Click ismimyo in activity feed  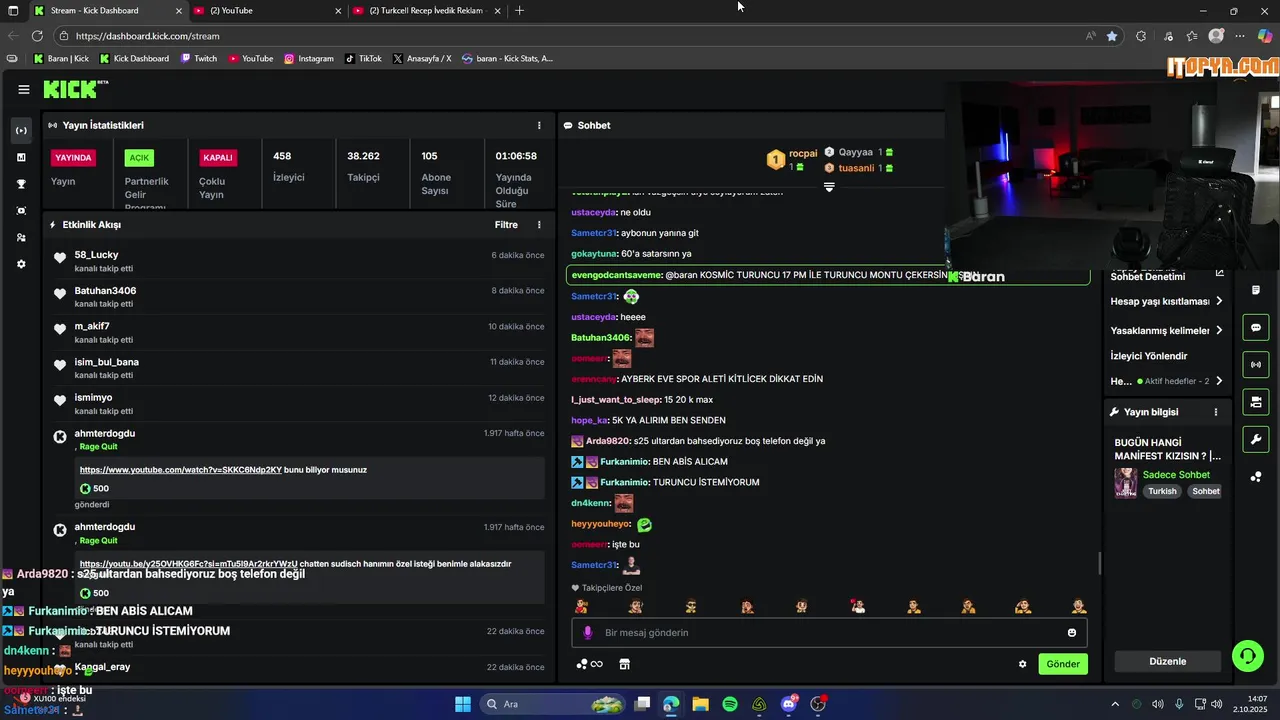click(x=93, y=398)
